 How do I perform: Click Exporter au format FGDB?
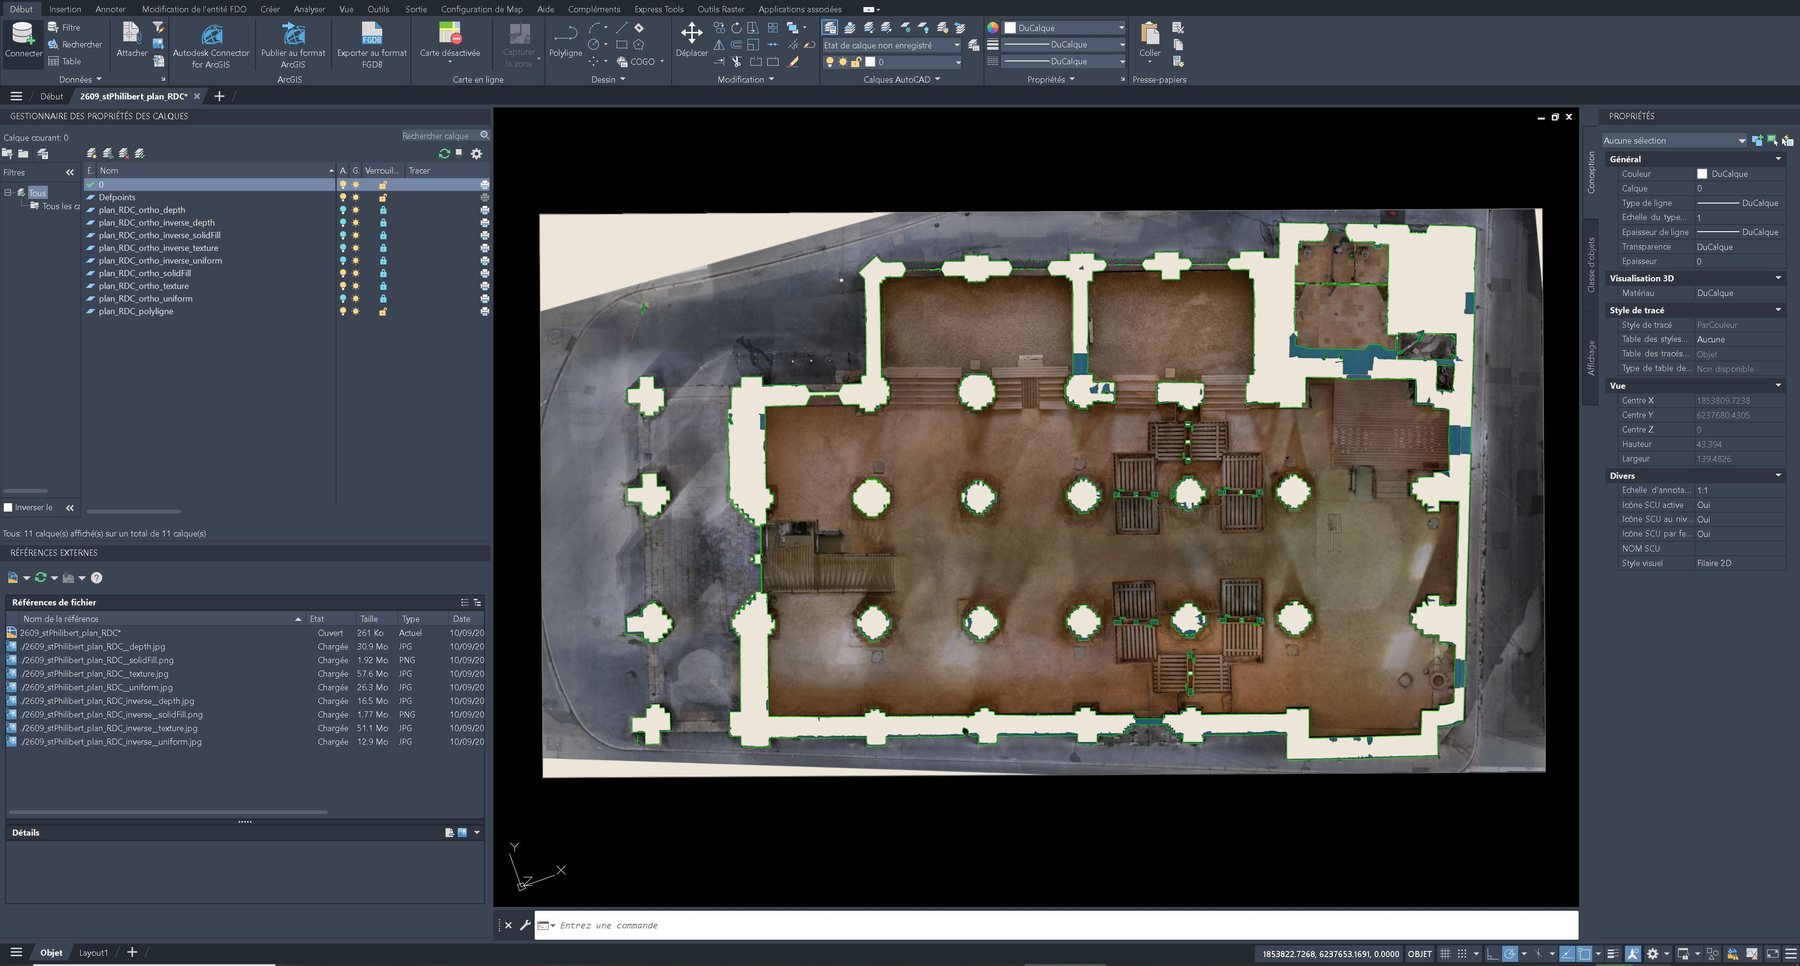pos(372,46)
